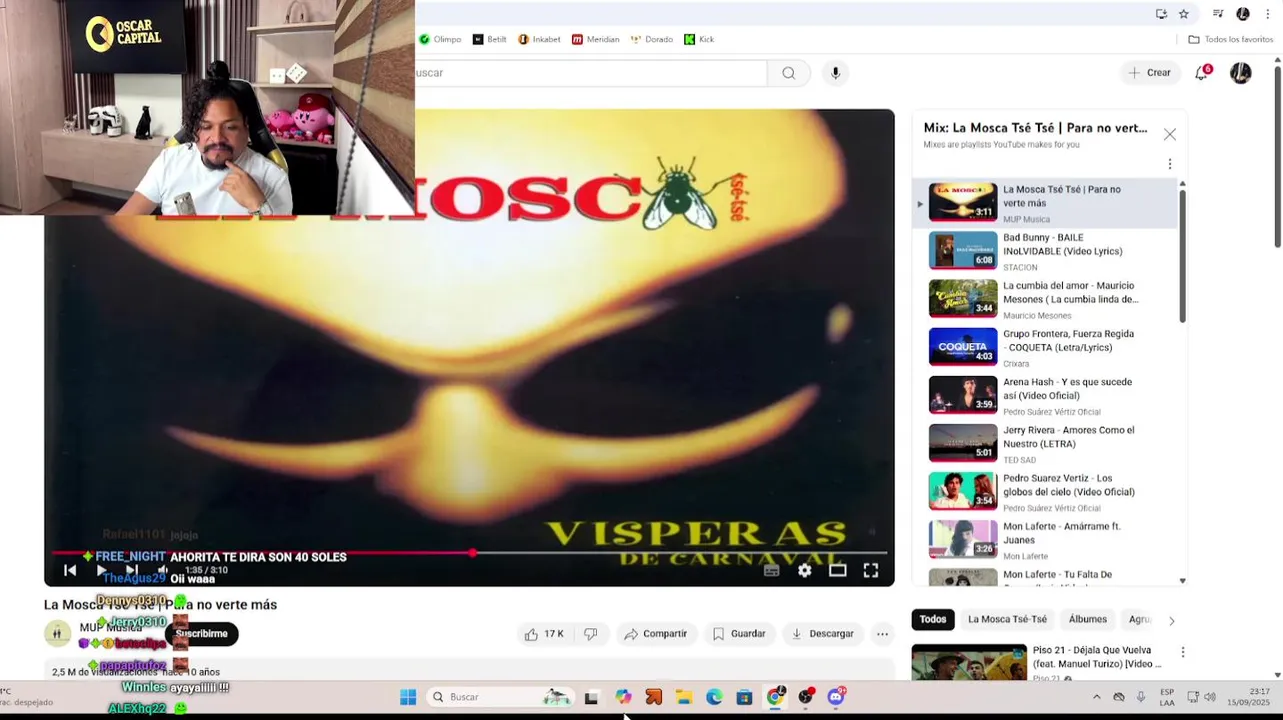Play Bad Bunny BAILE INoLVIDABLE from playlist
The image size is (1283, 720).
[x=1045, y=251]
